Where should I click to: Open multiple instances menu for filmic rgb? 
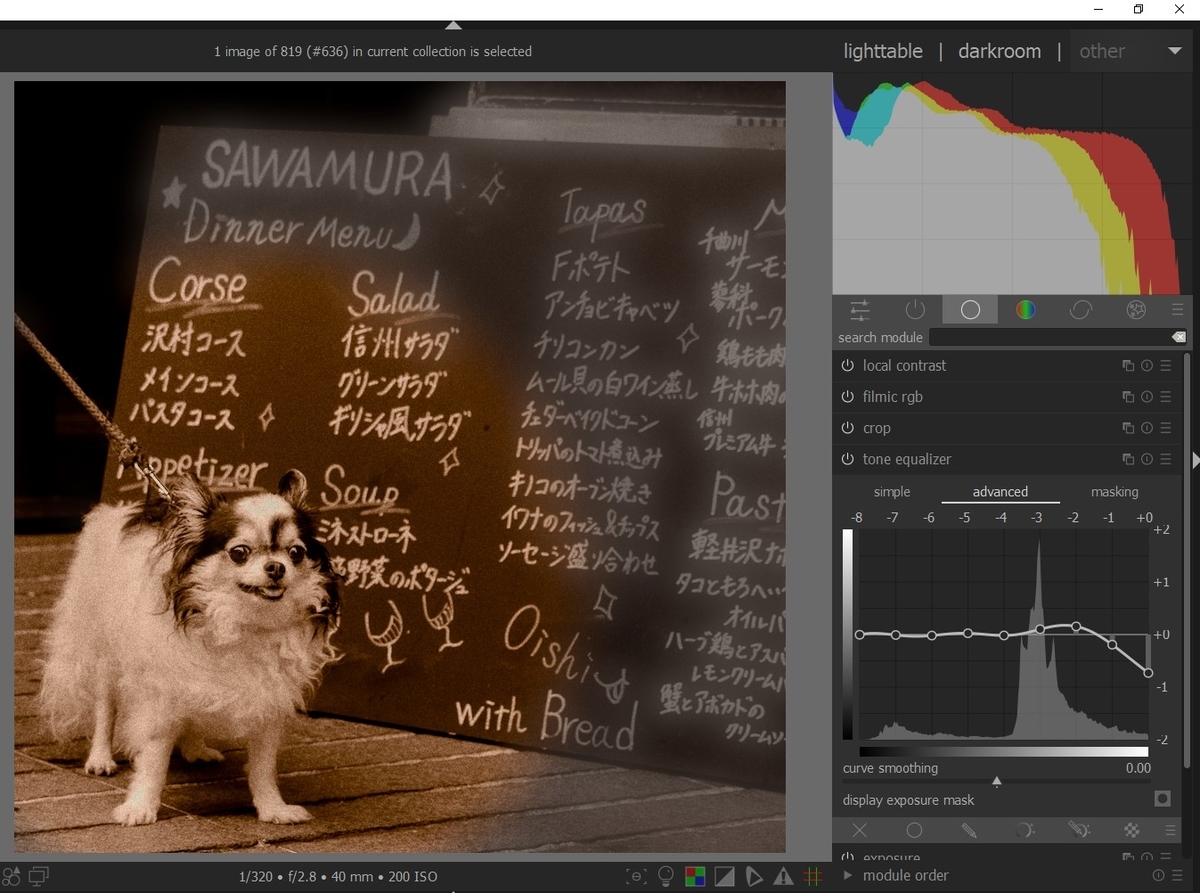[x=1128, y=397]
